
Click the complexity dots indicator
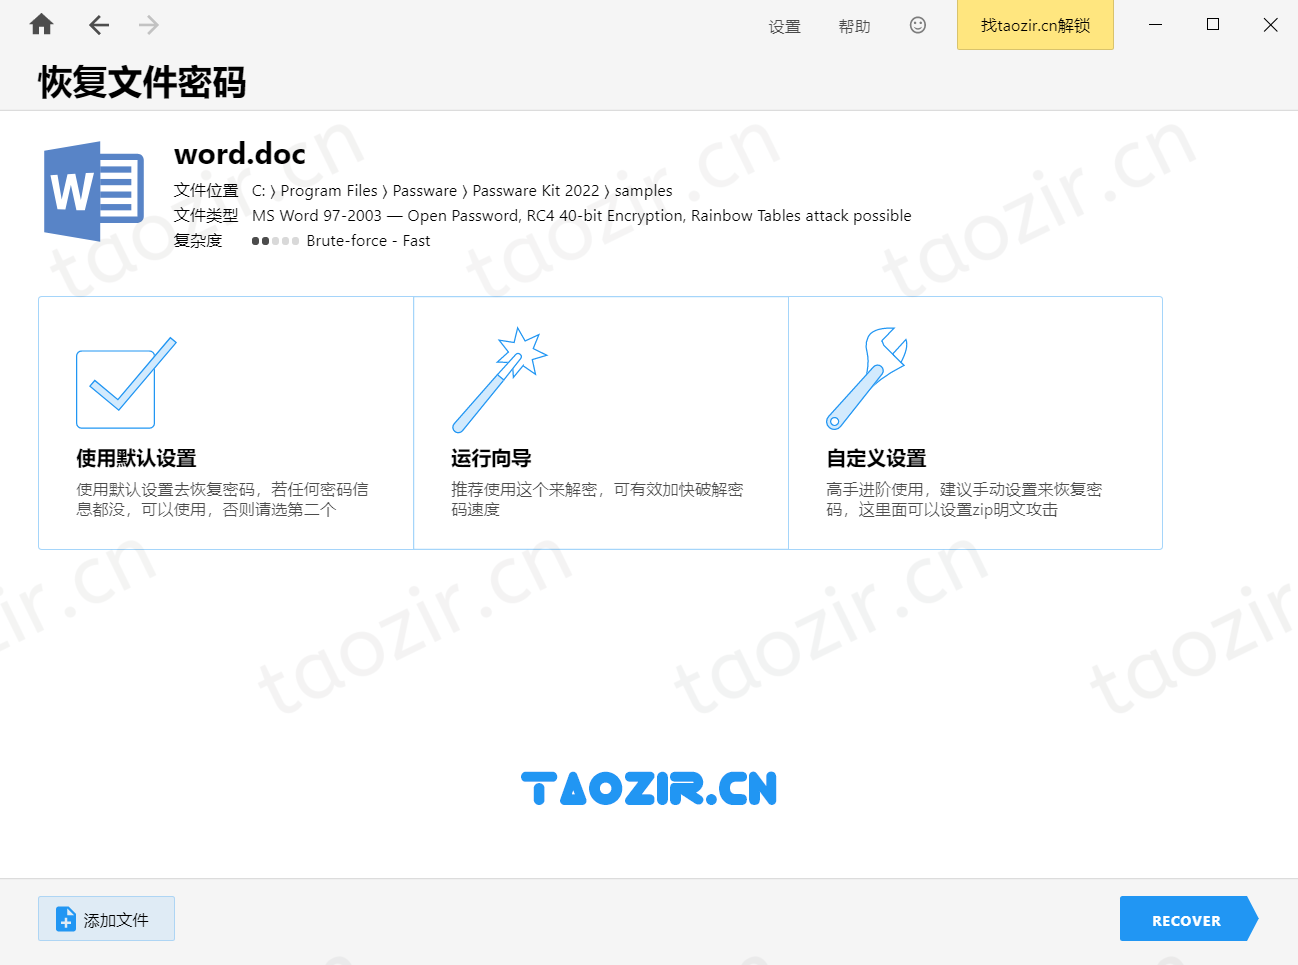275,240
